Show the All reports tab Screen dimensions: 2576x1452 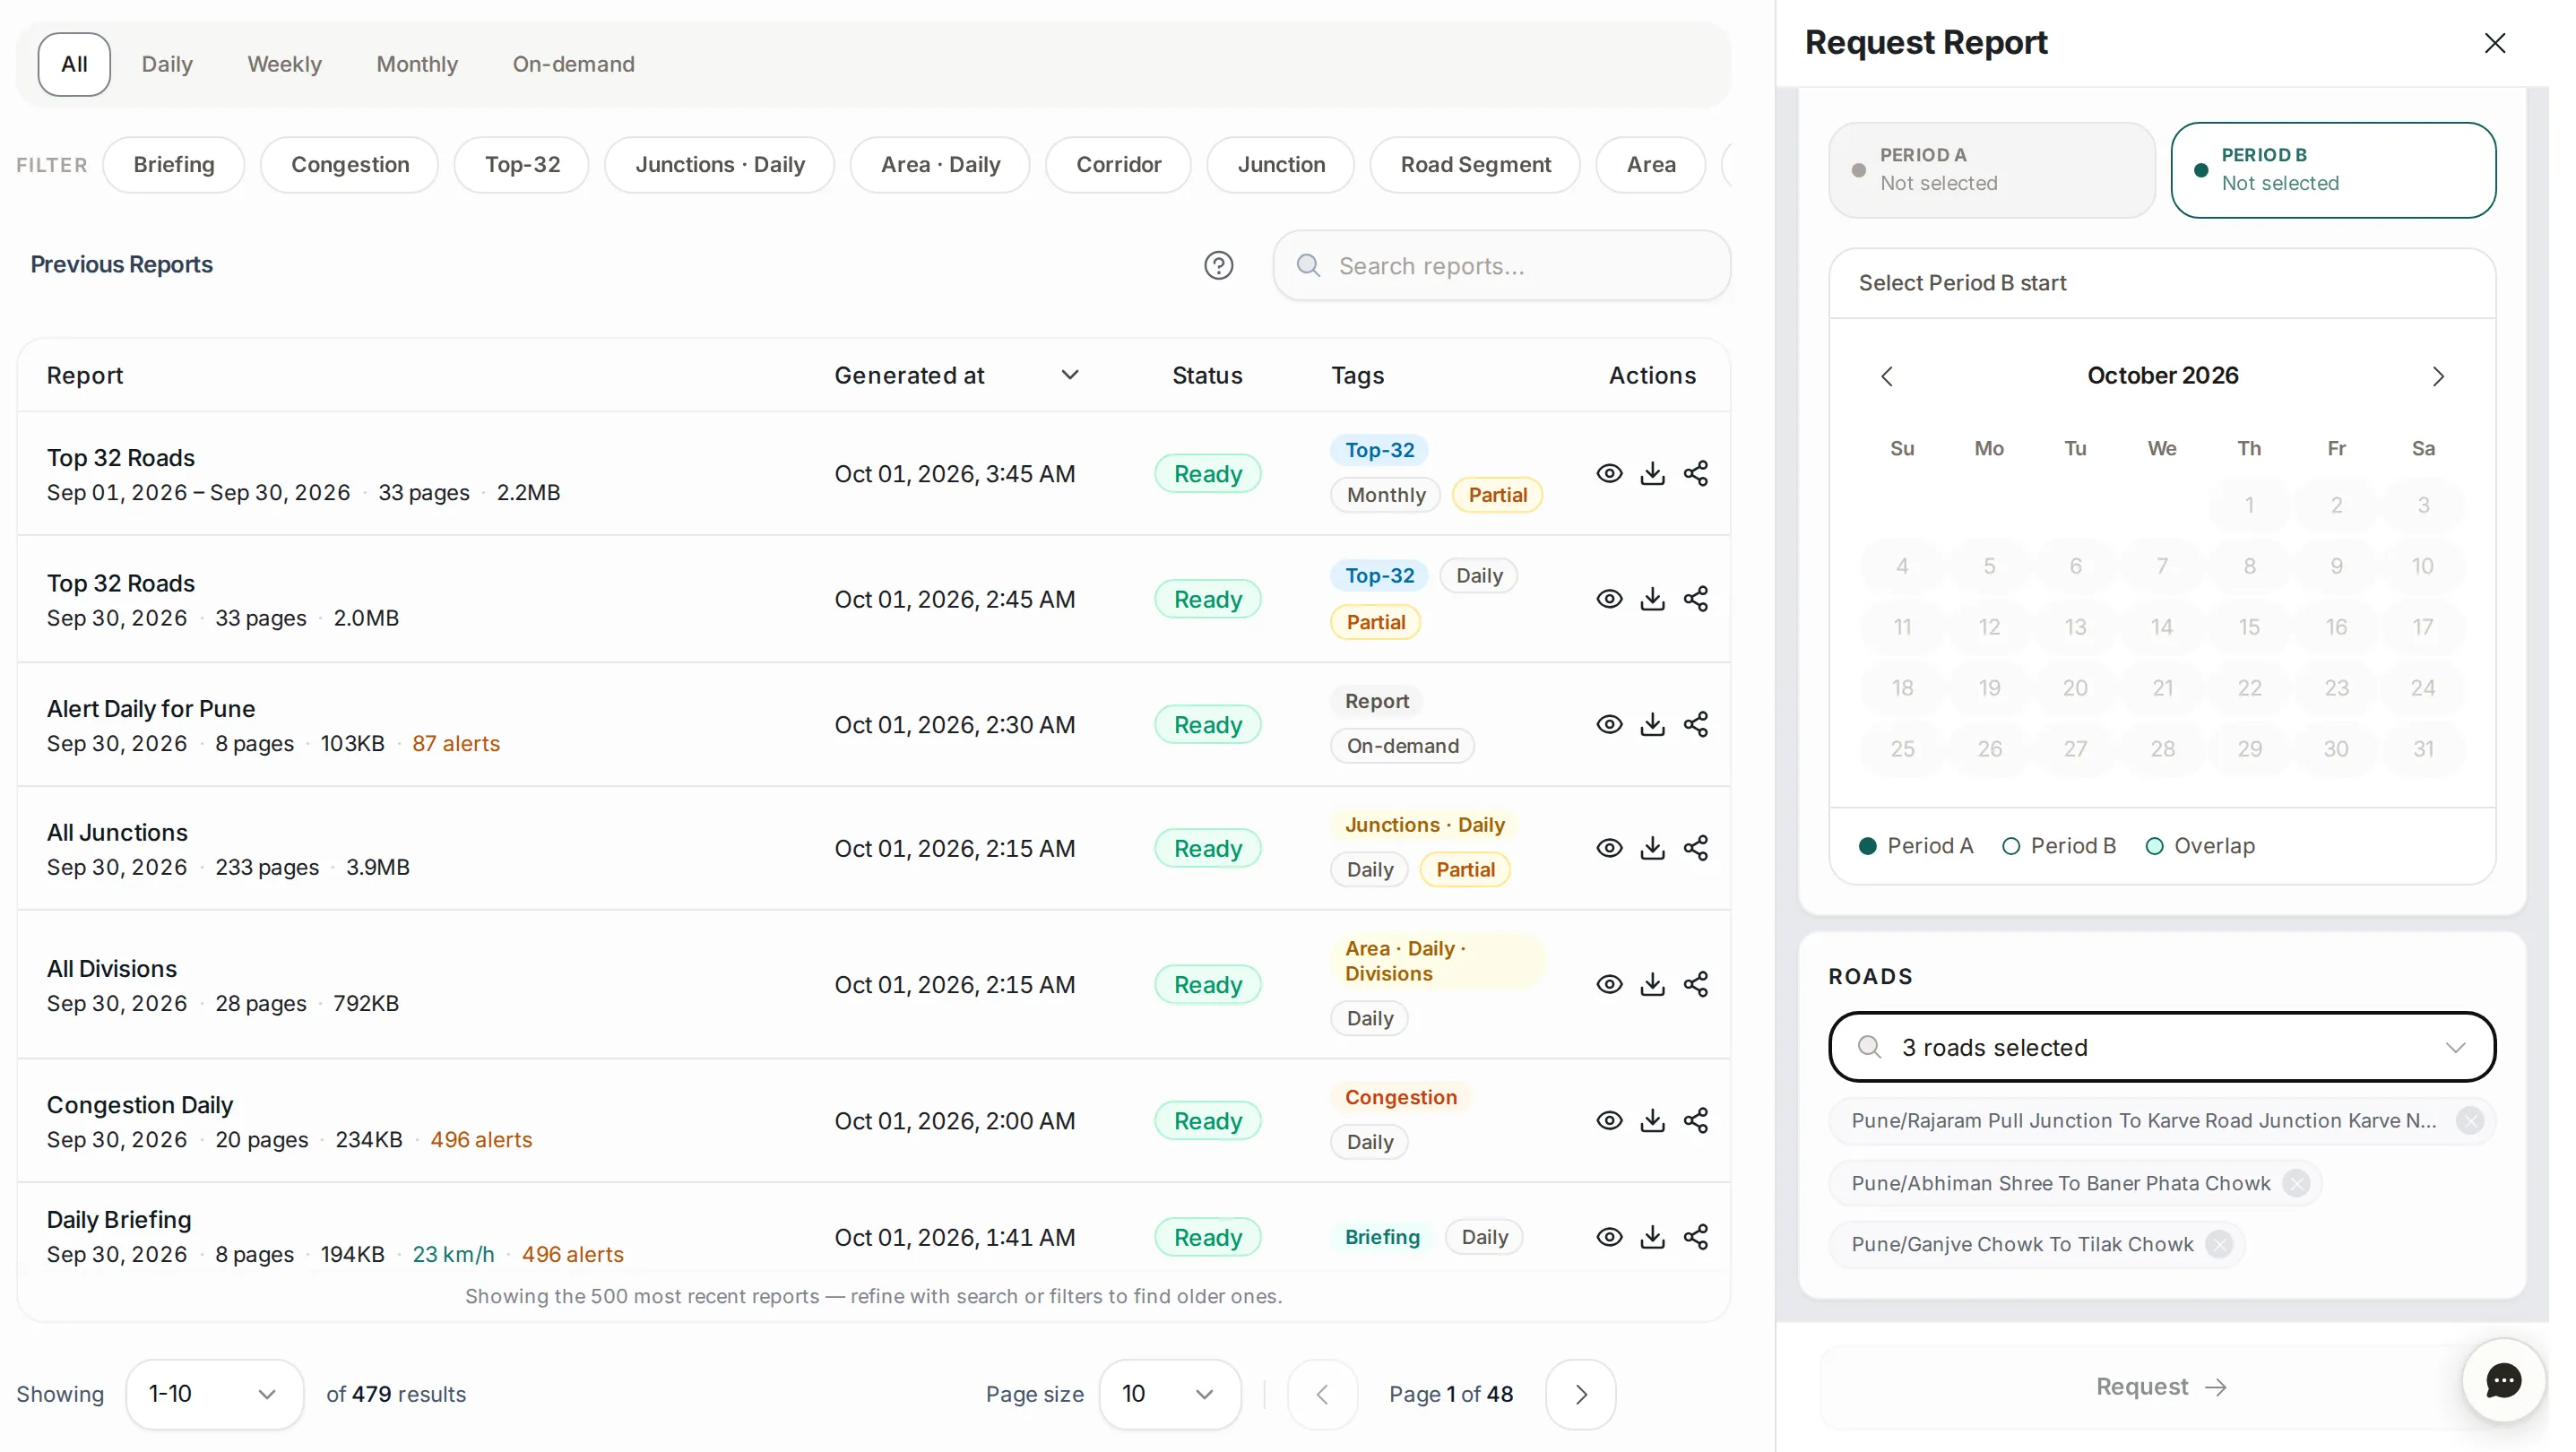click(x=74, y=64)
